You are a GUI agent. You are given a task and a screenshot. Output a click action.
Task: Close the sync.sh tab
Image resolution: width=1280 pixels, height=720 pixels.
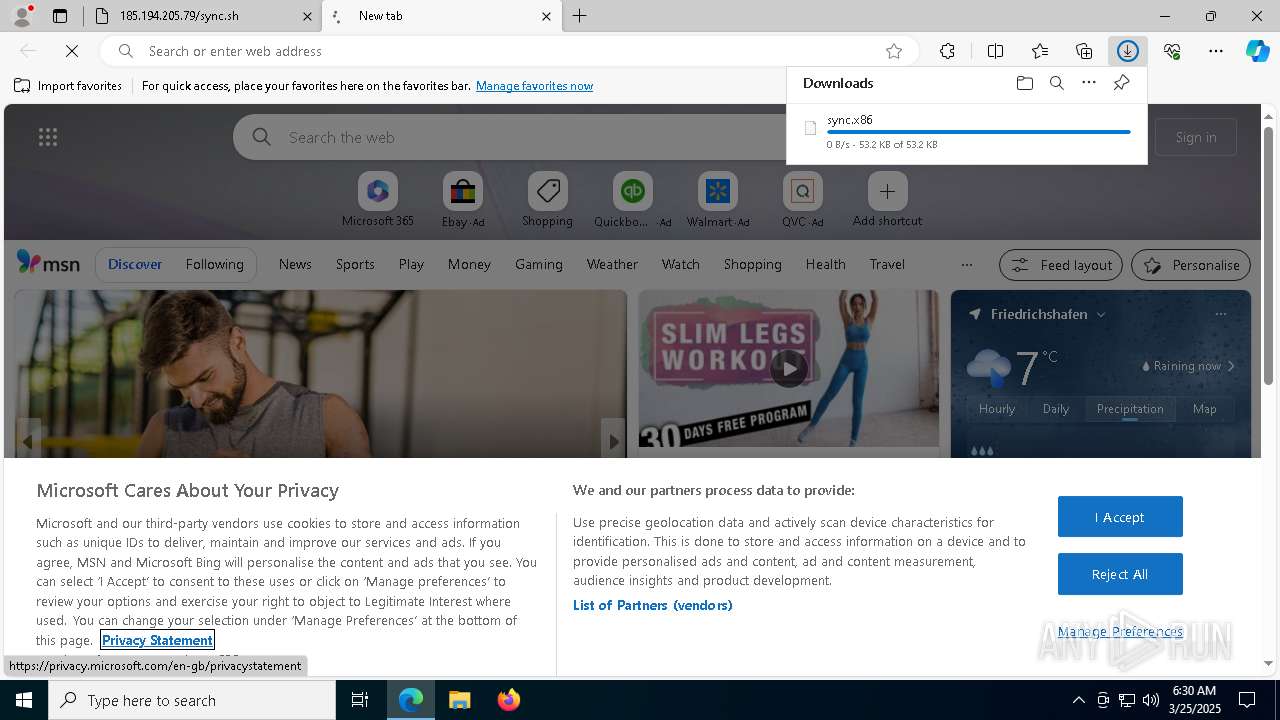308,16
